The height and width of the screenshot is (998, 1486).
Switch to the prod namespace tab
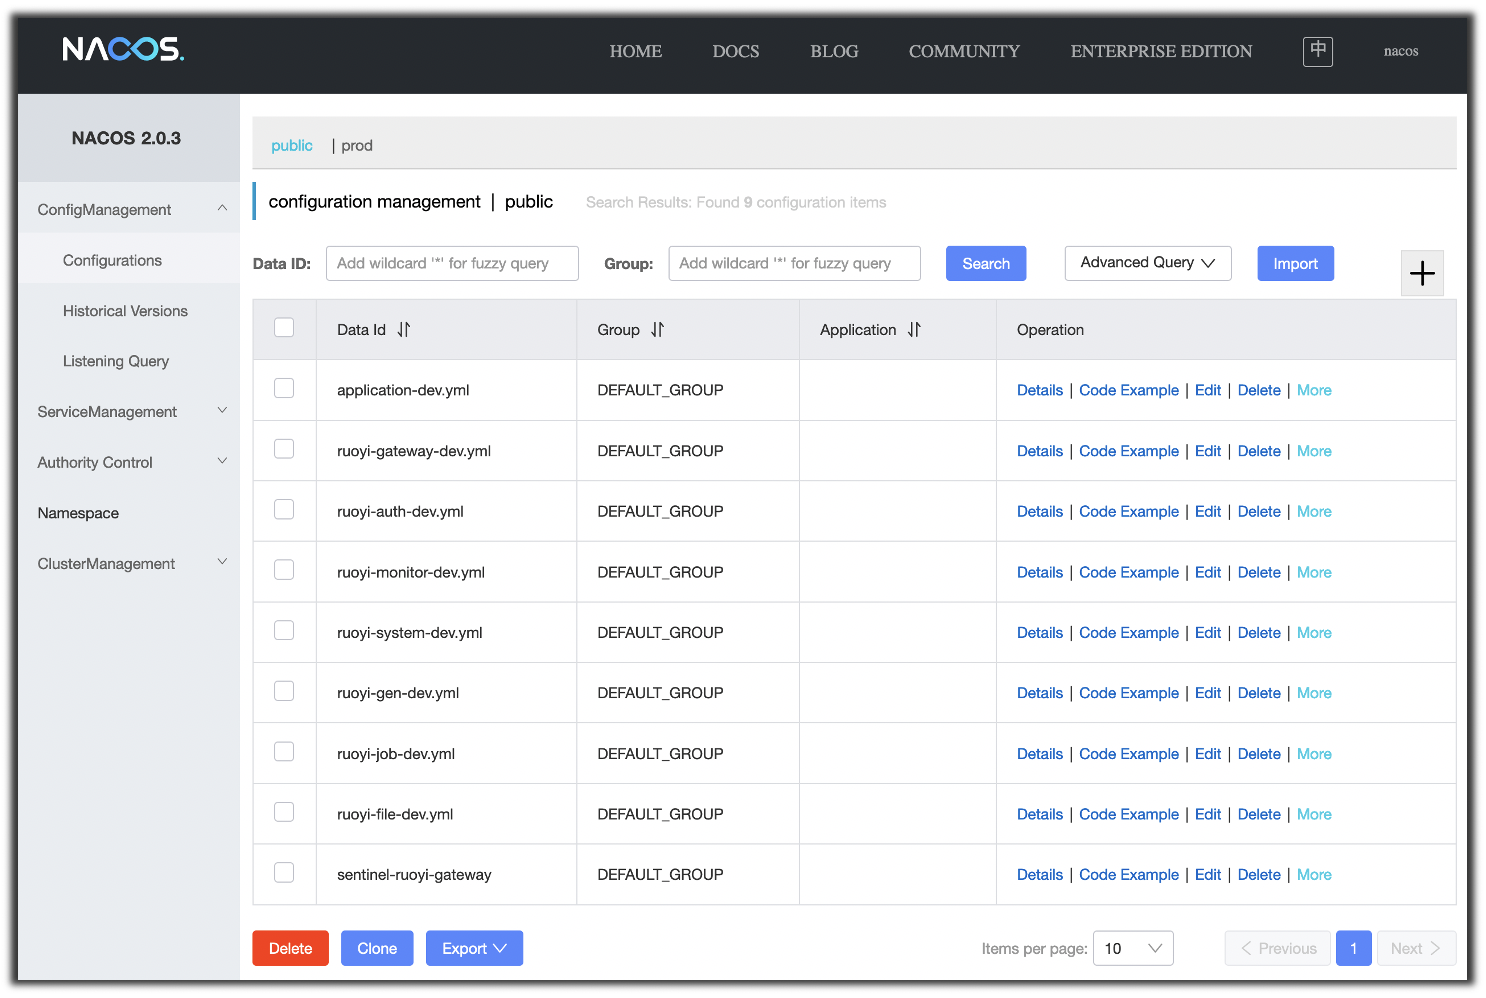click(357, 145)
